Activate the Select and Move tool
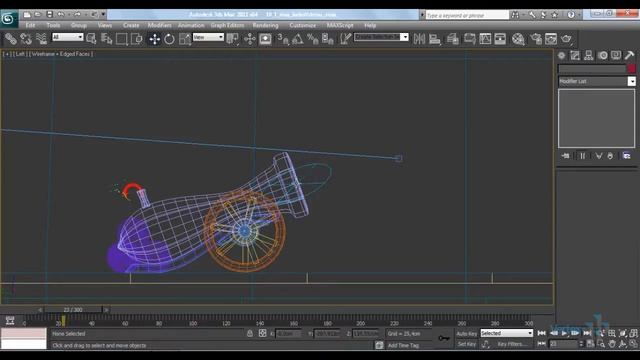This screenshot has height=360, width=640. pos(154,39)
